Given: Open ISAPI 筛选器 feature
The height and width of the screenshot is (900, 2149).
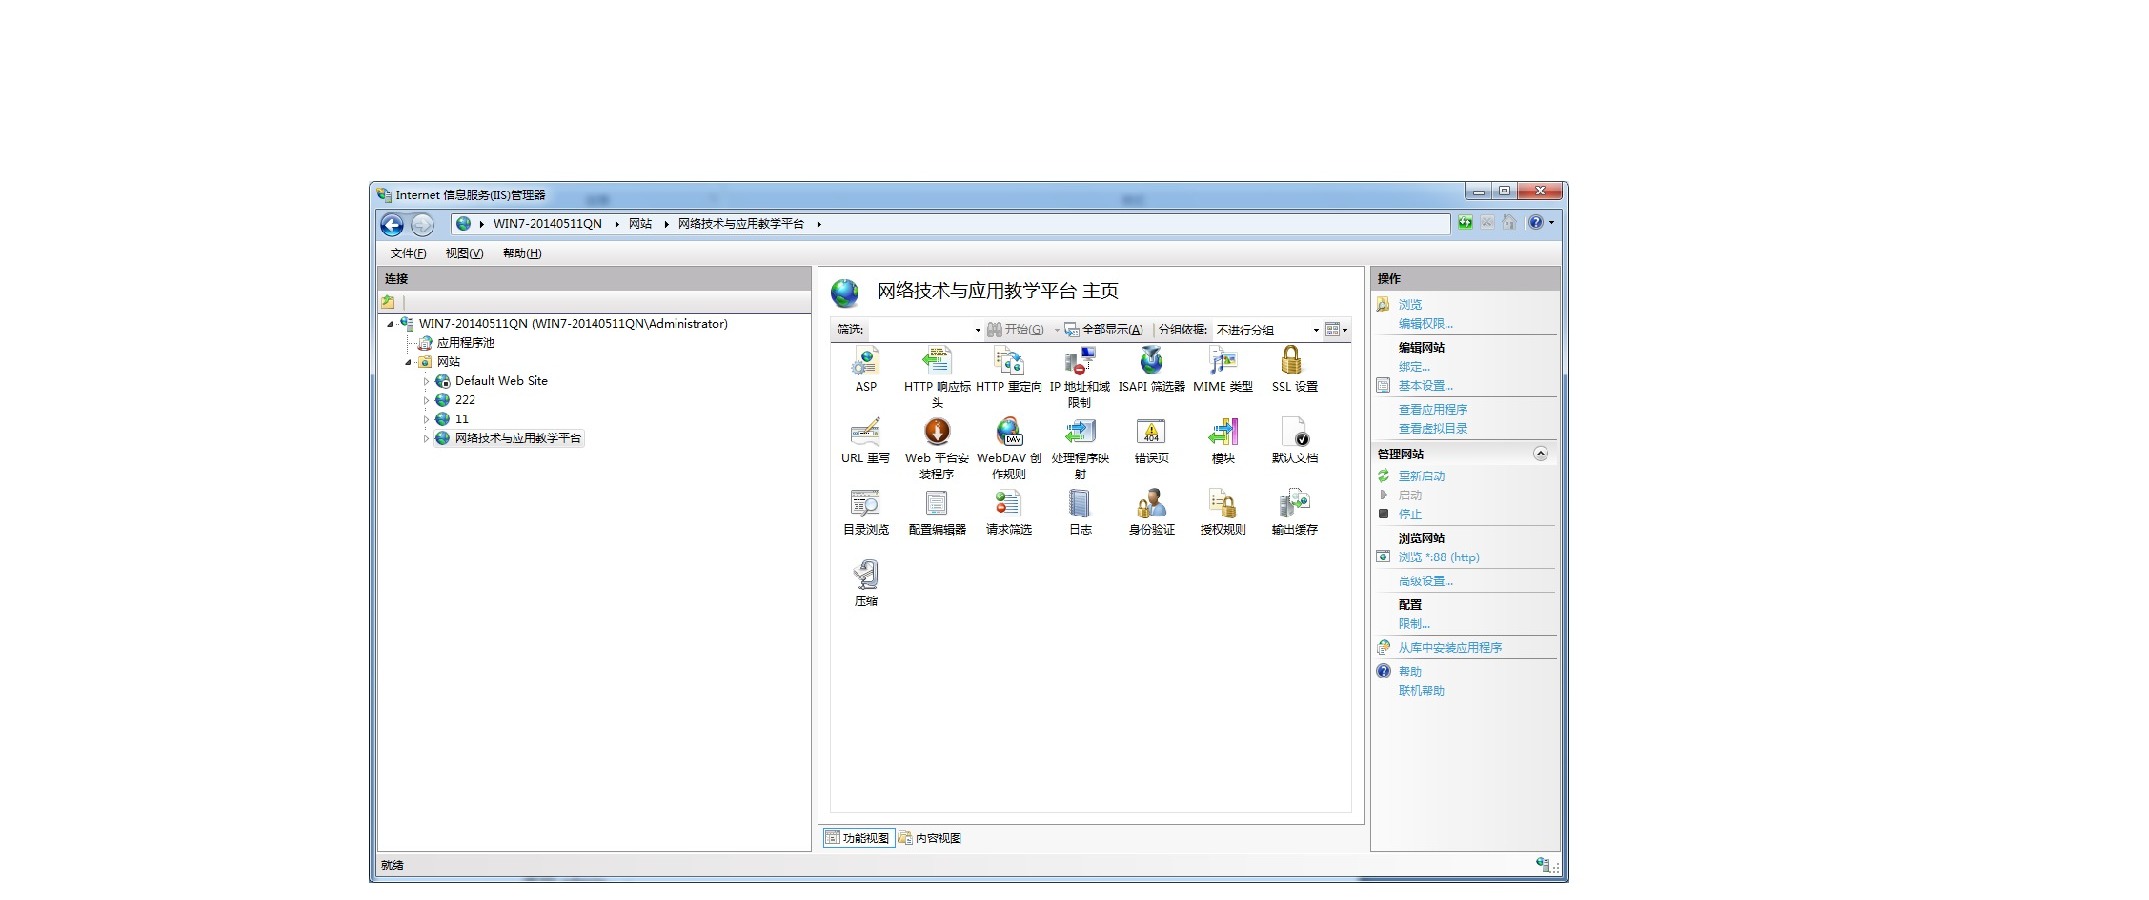Looking at the screenshot, I should point(1151,369).
